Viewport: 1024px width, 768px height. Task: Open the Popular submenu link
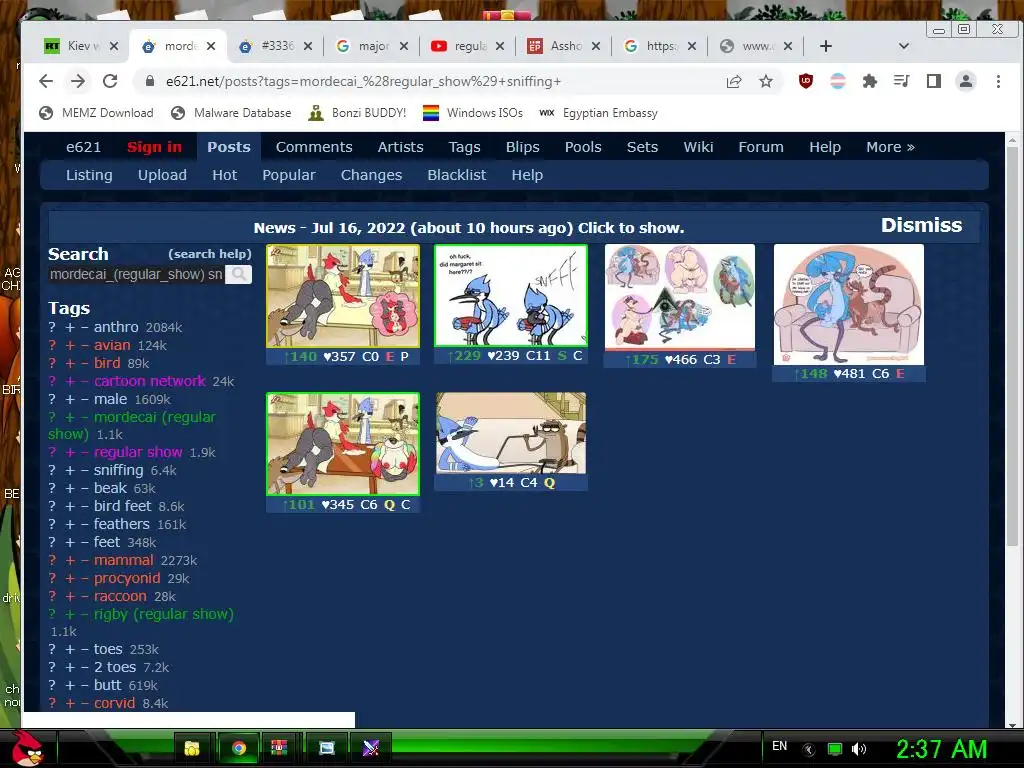coord(289,175)
